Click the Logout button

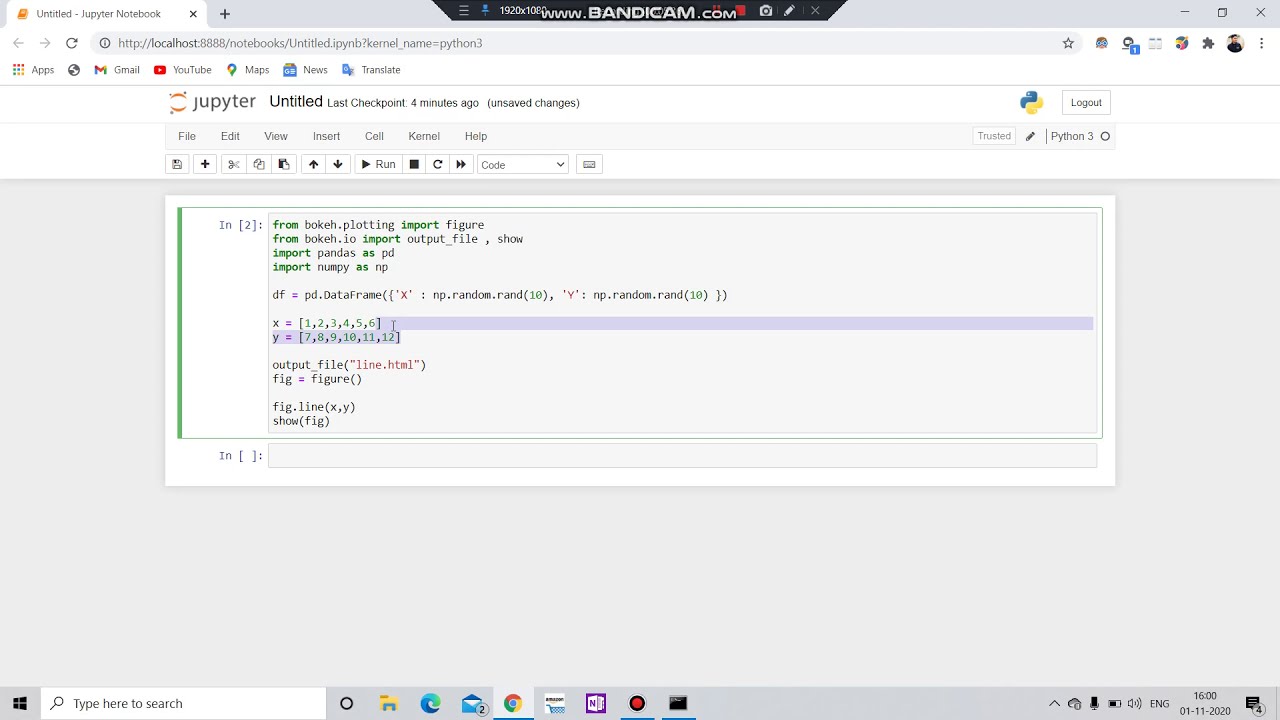1086,103
